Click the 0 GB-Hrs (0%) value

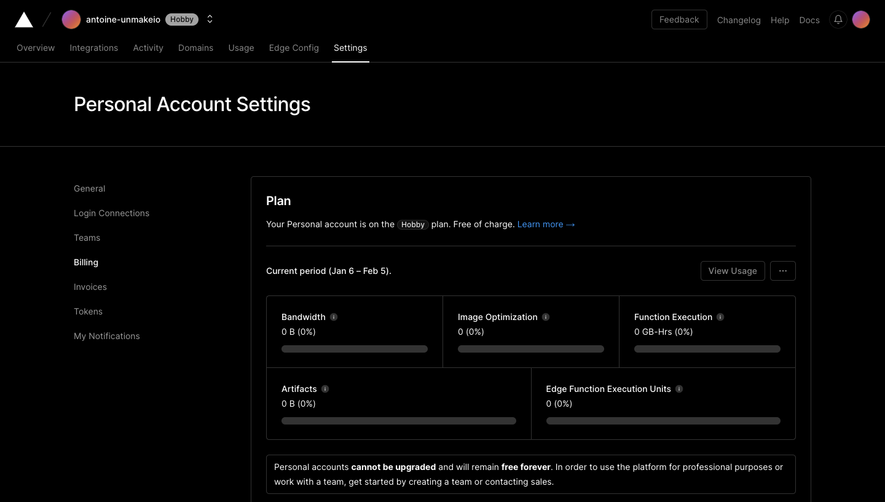(x=663, y=331)
